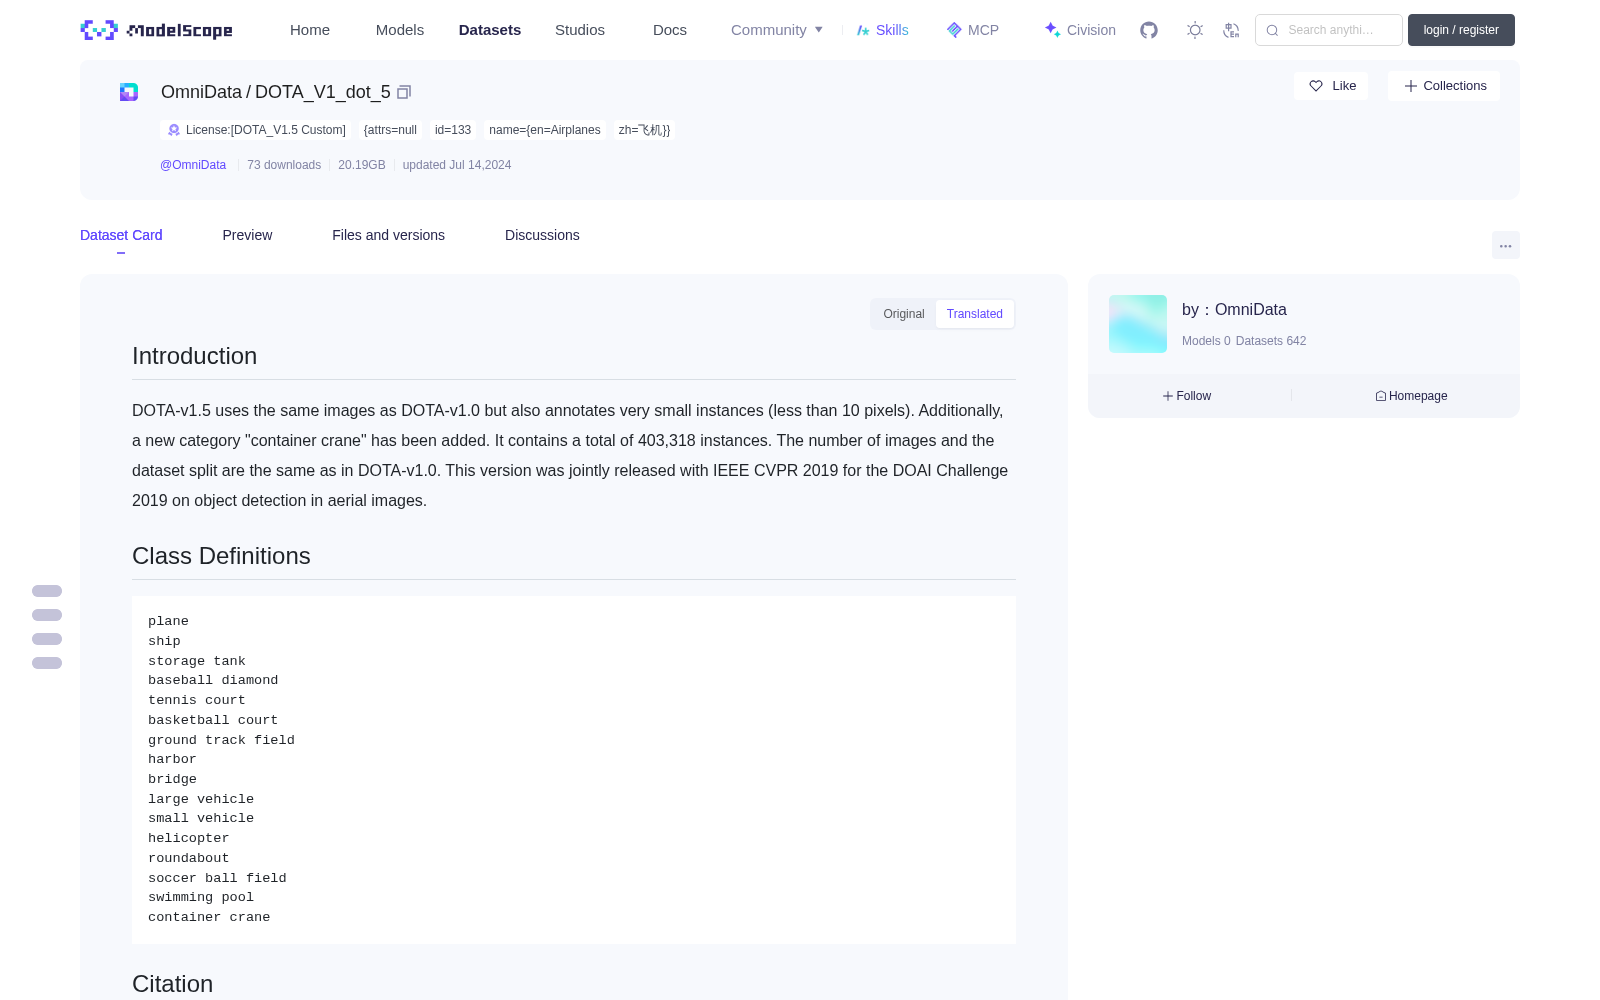Screen dimensions: 1600x1000
Task: Switch language with the translate icon
Action: click(1232, 30)
